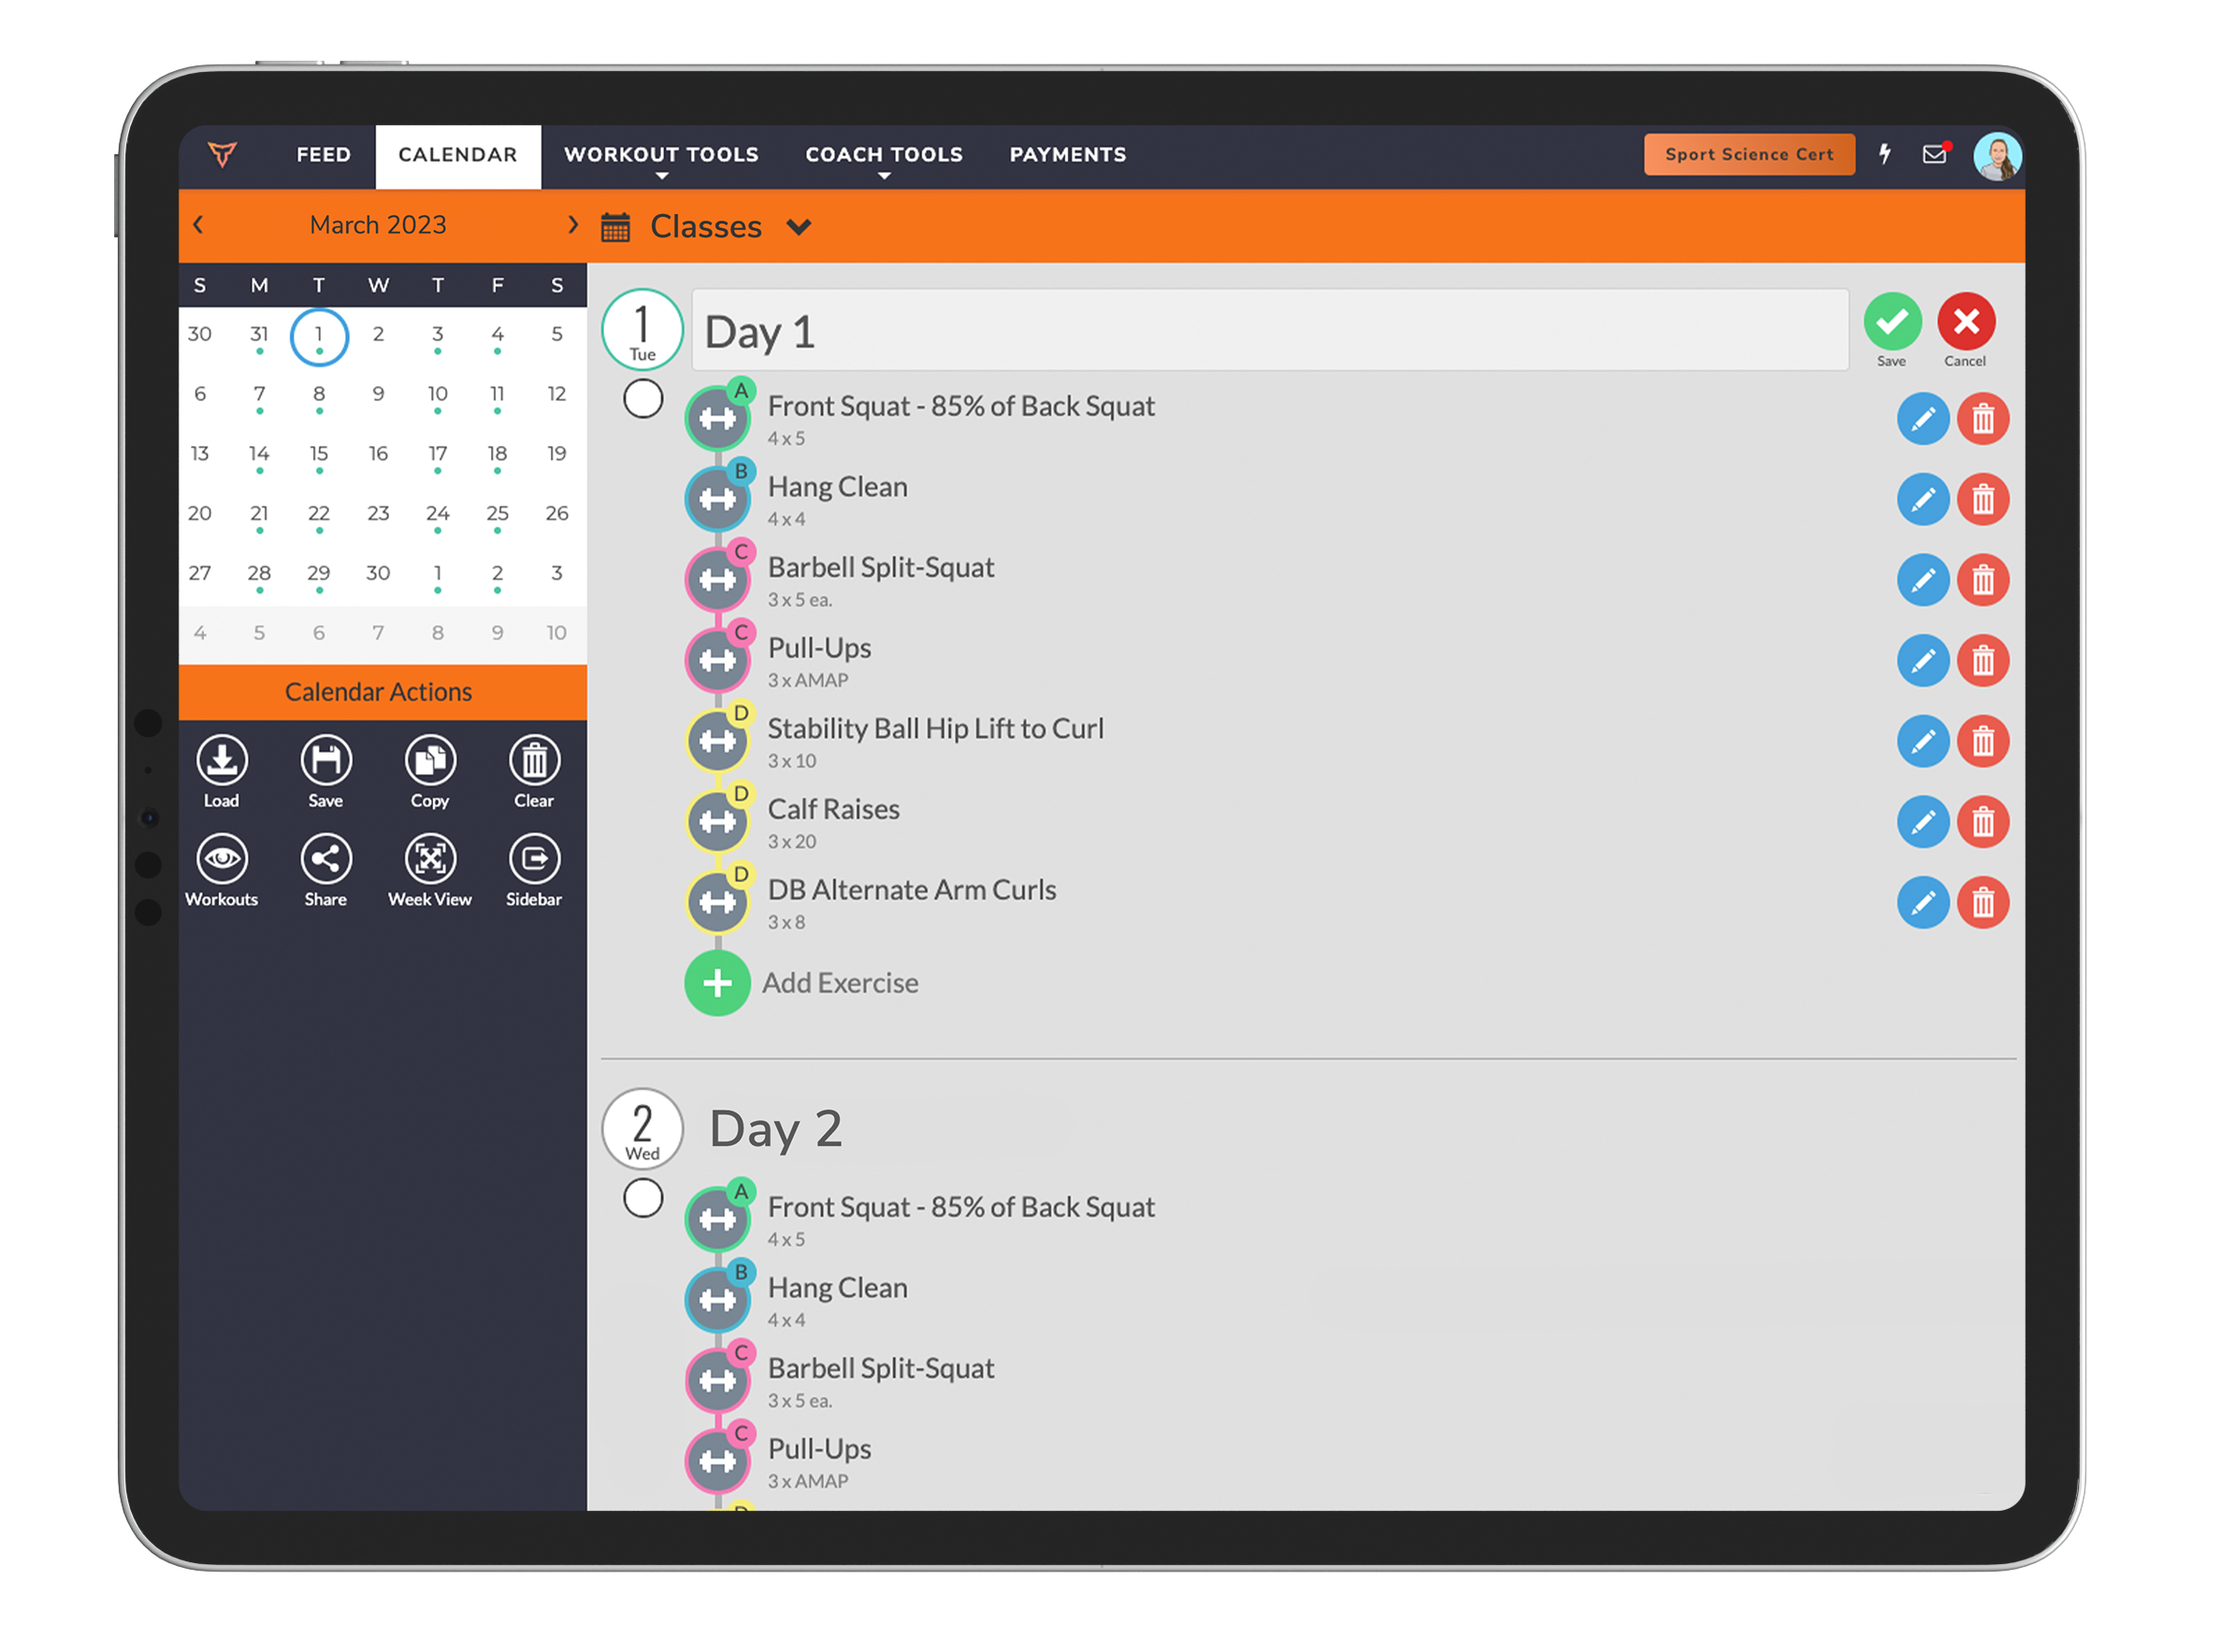This screenshot has height=1652, width=2221.
Task: Clear the calendar using the trash Clear icon
Action: [534, 762]
